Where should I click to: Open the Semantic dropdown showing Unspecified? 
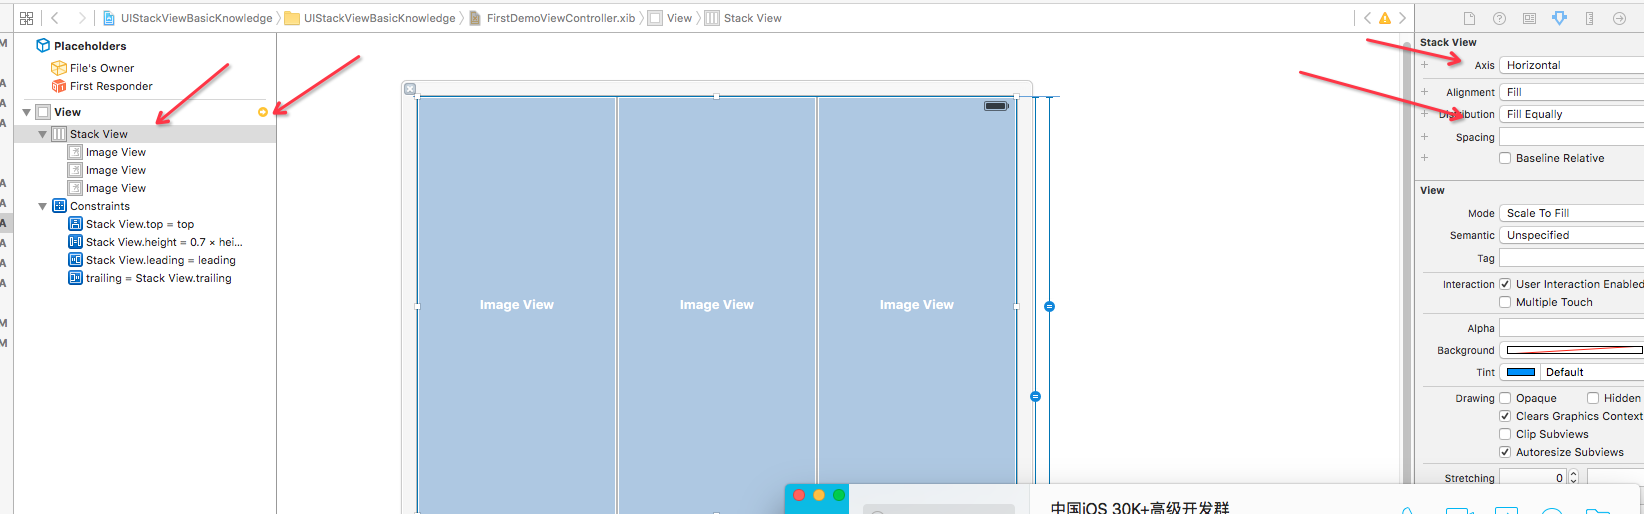[x=1571, y=235]
